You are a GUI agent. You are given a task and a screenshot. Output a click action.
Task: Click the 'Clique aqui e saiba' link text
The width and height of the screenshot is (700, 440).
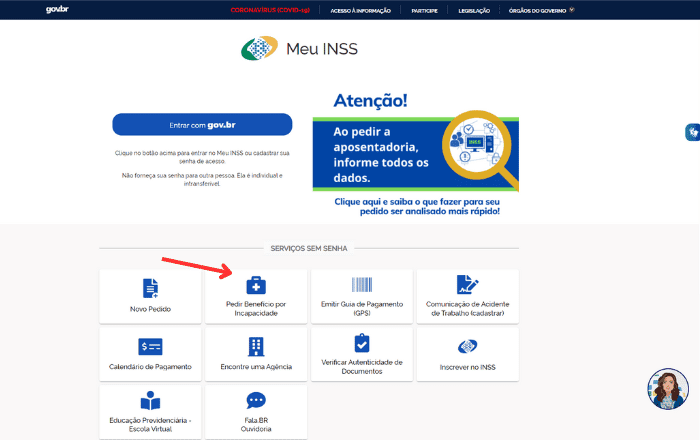tap(417, 207)
